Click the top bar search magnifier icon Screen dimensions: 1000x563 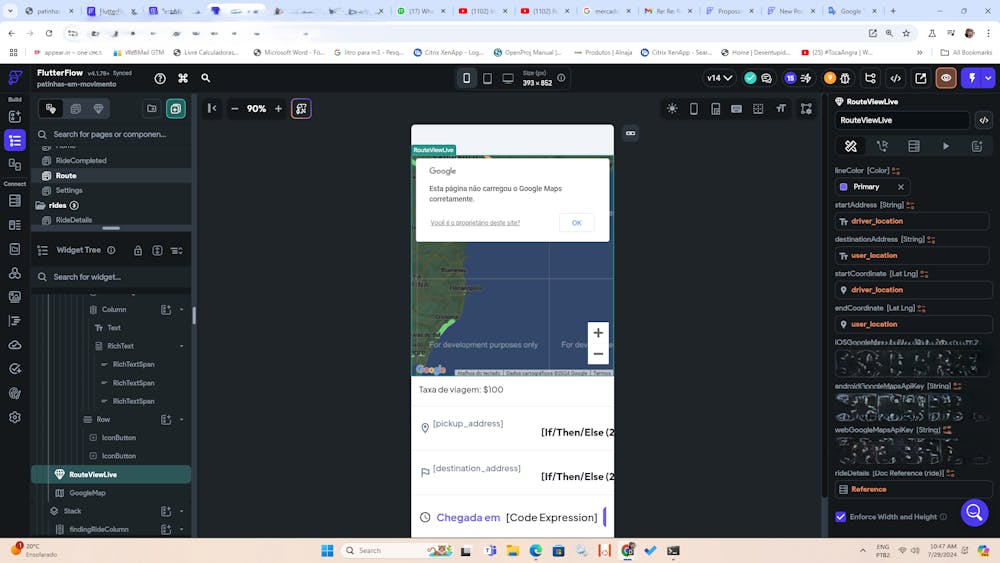(x=205, y=78)
